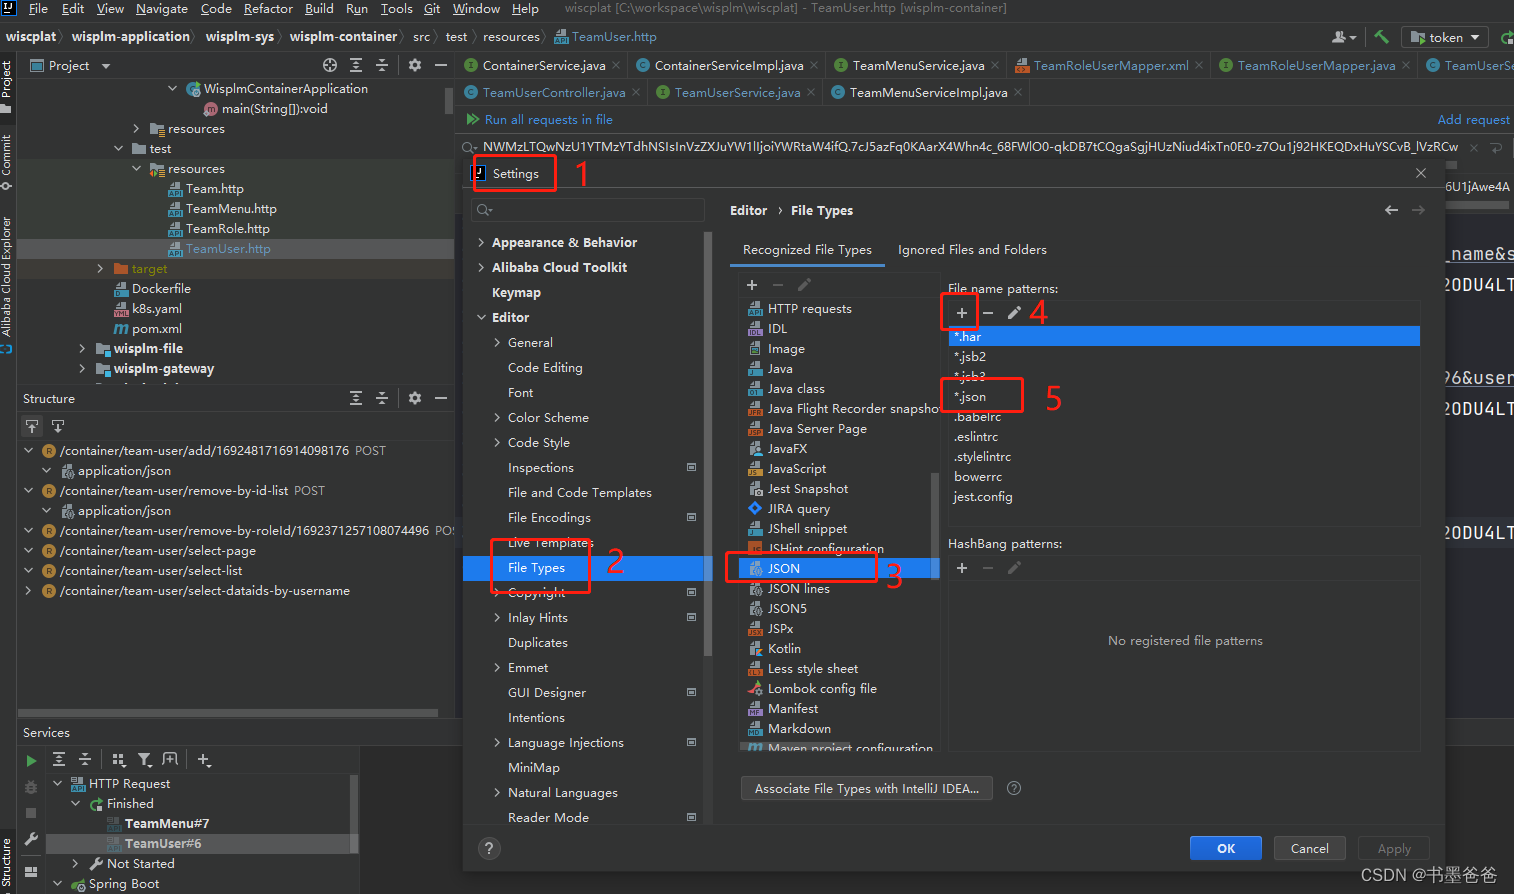Open Settings dialog help
Viewport: 1514px width, 894px height.
point(488,848)
